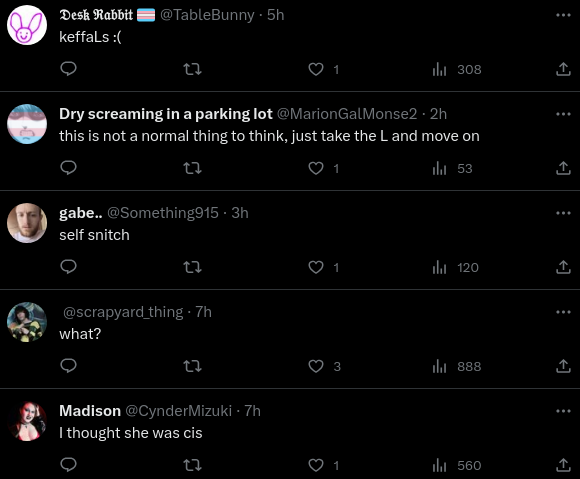The width and height of the screenshot is (580, 479).
Task: Share gabe..'s "self snitch" tweet
Action: tap(563, 267)
